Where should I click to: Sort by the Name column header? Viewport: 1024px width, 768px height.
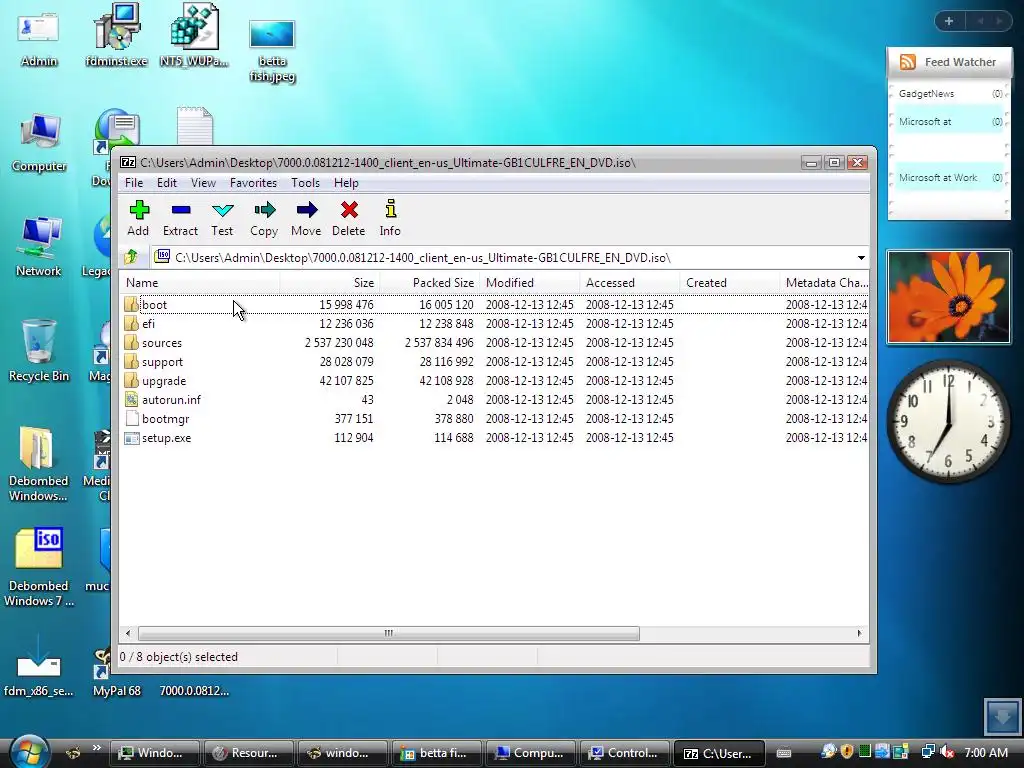pyautogui.click(x=200, y=283)
